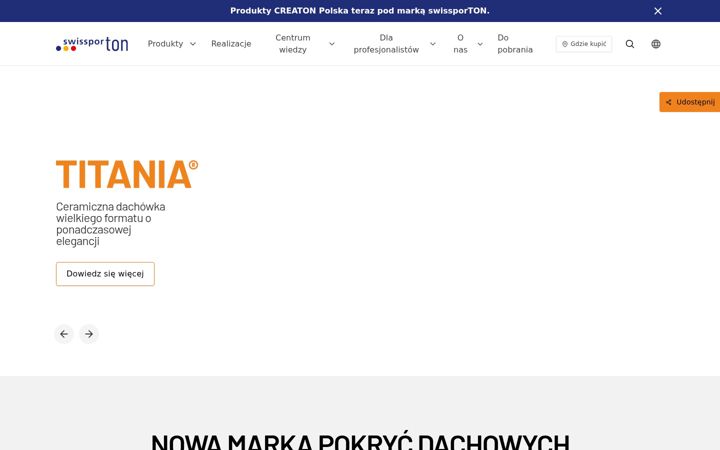Expand the Dla profesjonalistów chevron
This screenshot has width=720, height=450.
click(433, 44)
